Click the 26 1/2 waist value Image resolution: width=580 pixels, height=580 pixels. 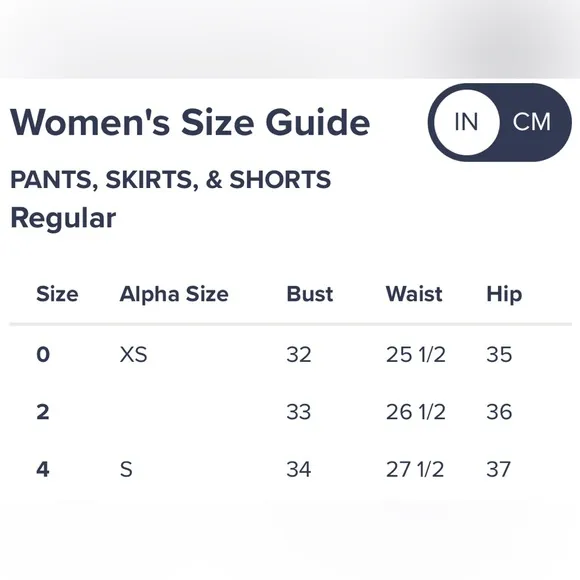click(416, 412)
